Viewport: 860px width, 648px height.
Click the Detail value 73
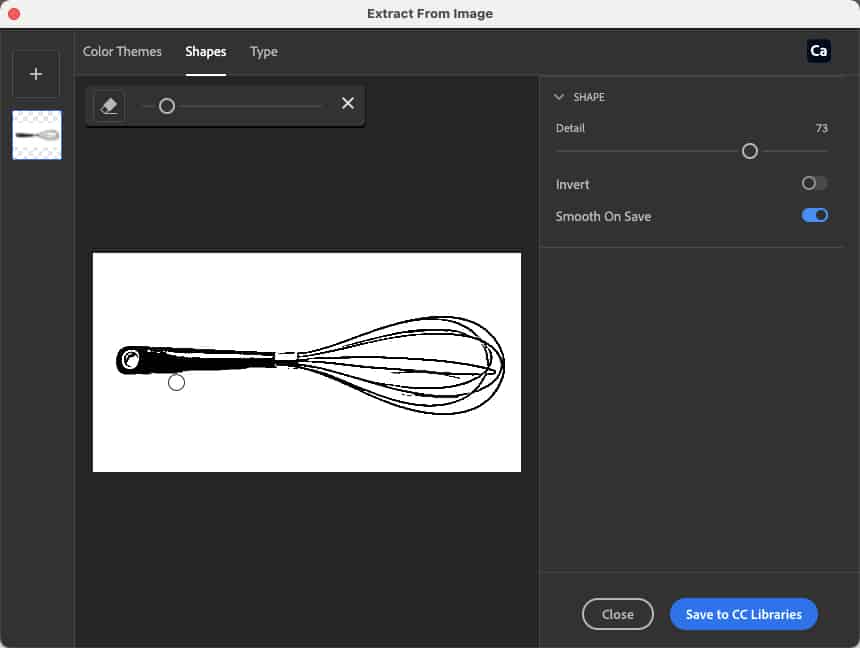pyautogui.click(x=821, y=128)
